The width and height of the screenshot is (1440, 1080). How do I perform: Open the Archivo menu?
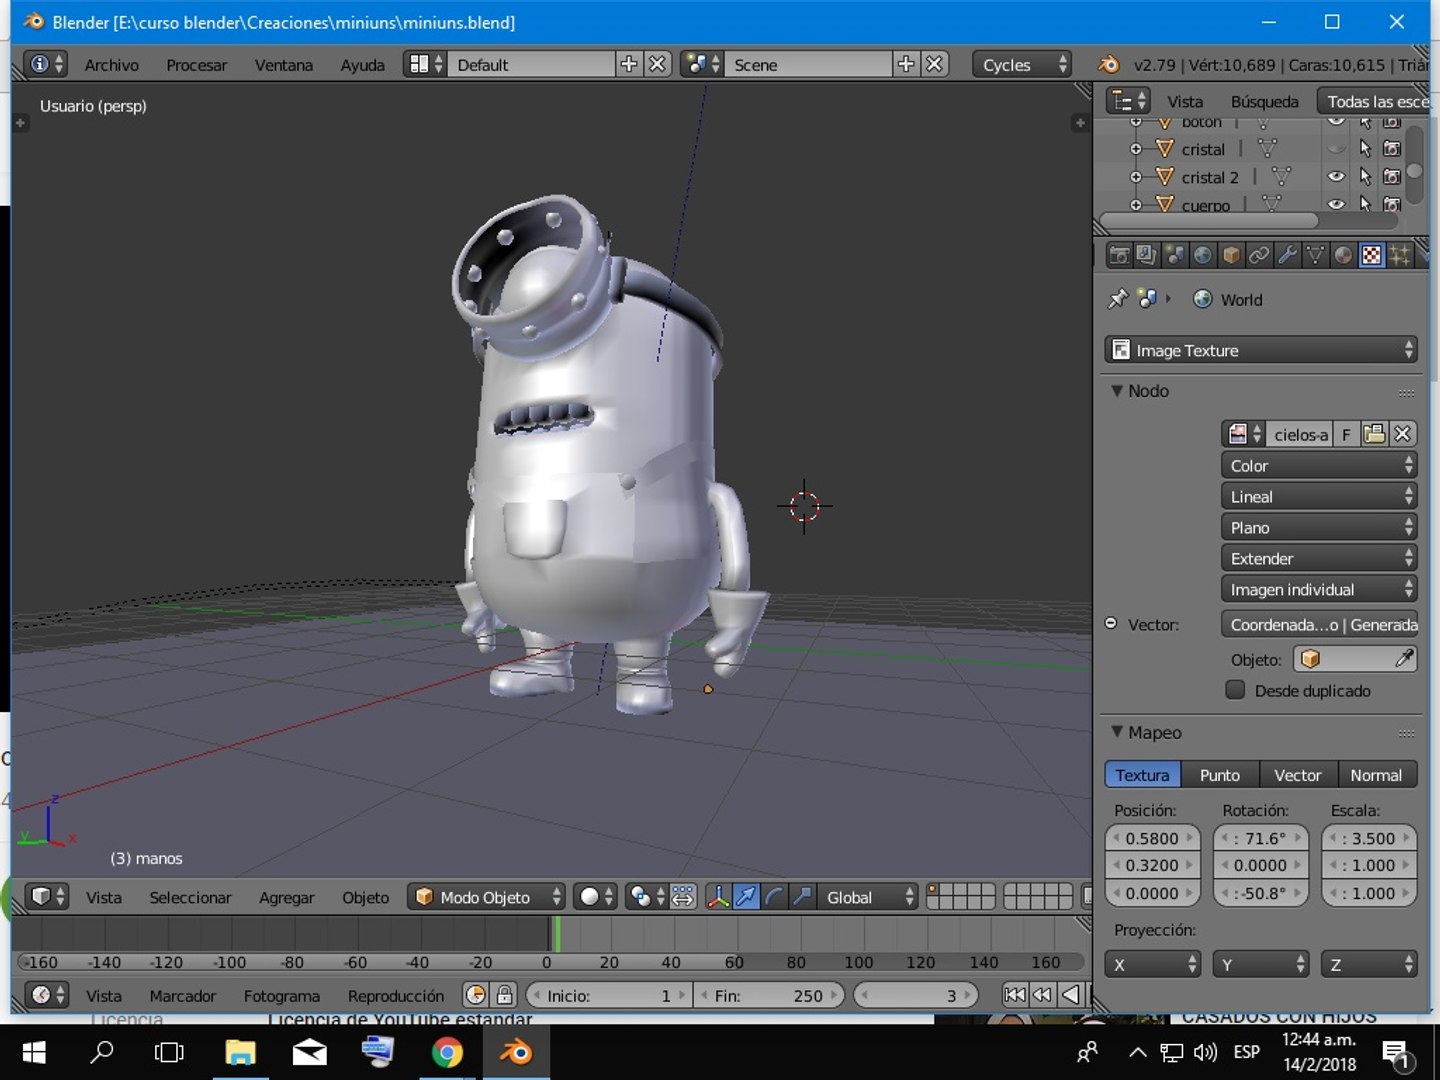(111, 64)
